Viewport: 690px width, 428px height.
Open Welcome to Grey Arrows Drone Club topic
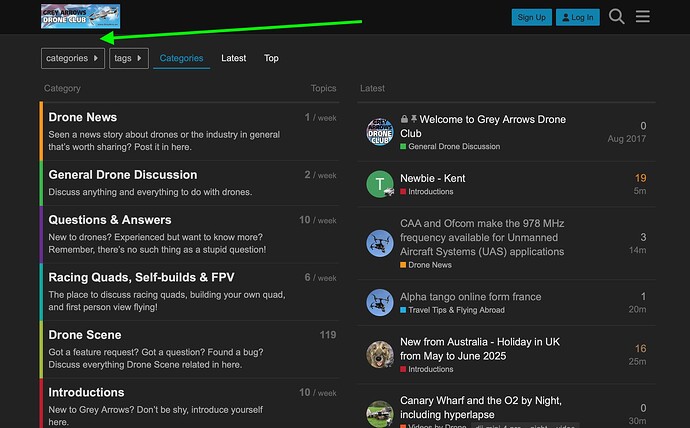pos(483,126)
